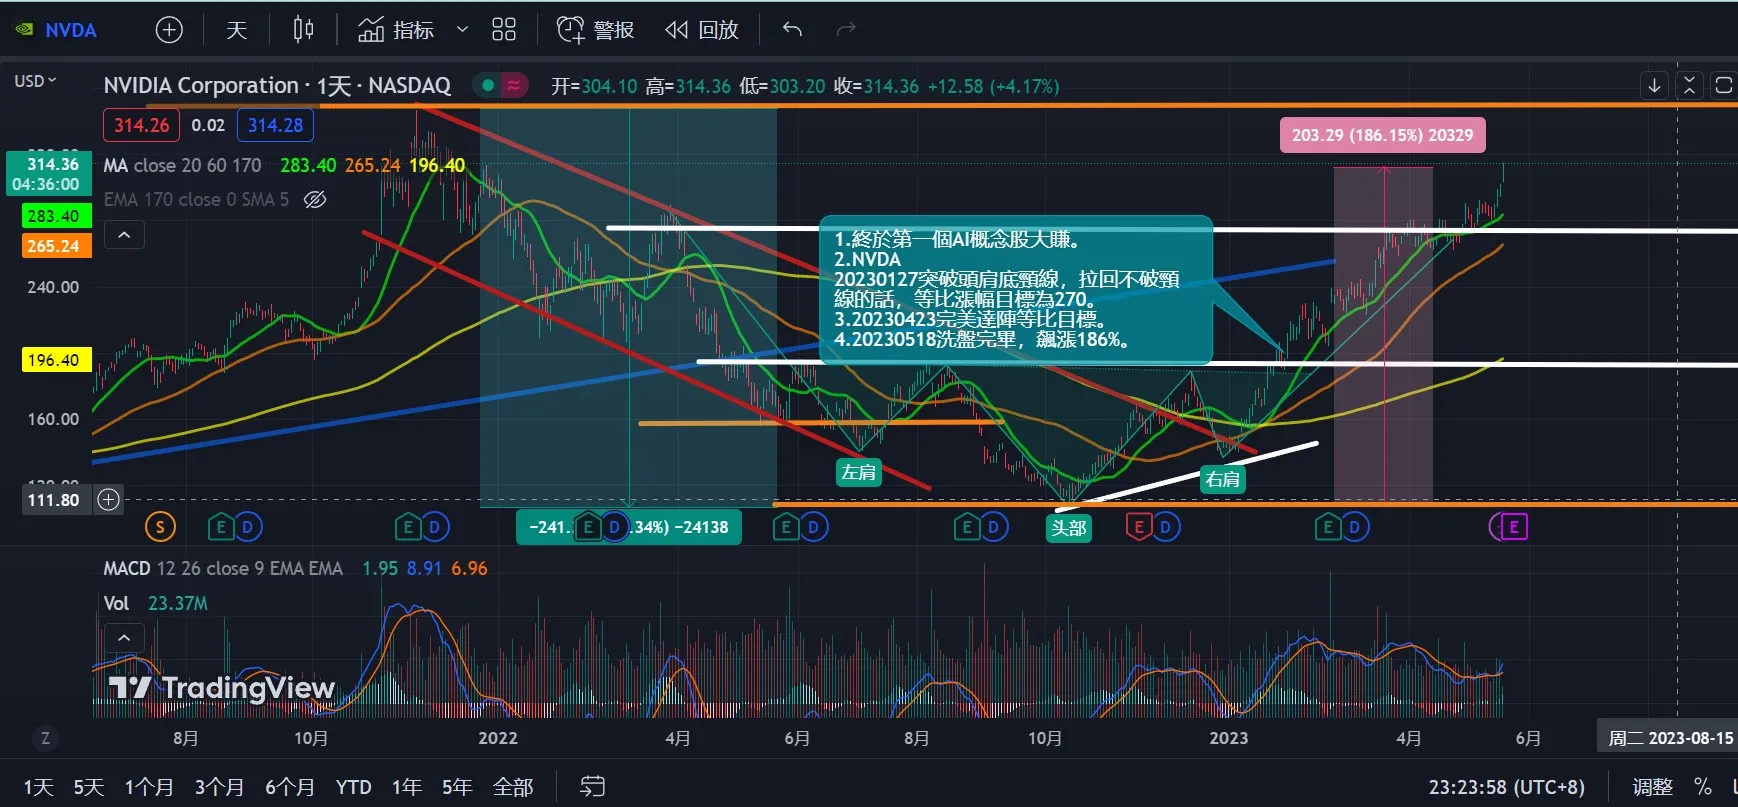This screenshot has height=807, width=1738.
Task: Click the E earnings marker left of 头部 label
Action: (x=966, y=526)
